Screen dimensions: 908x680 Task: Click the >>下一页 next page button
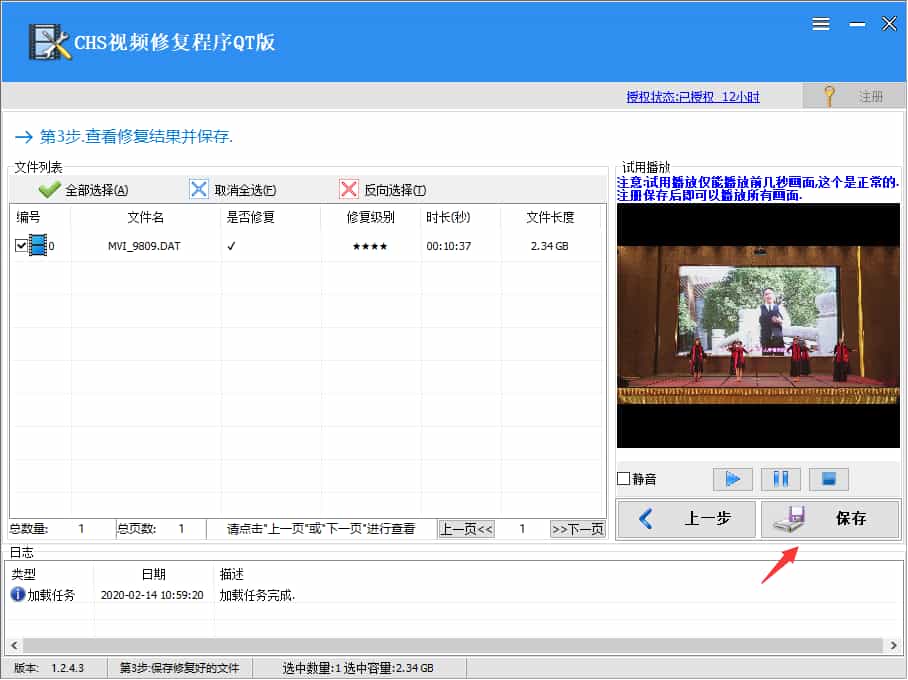tap(578, 529)
